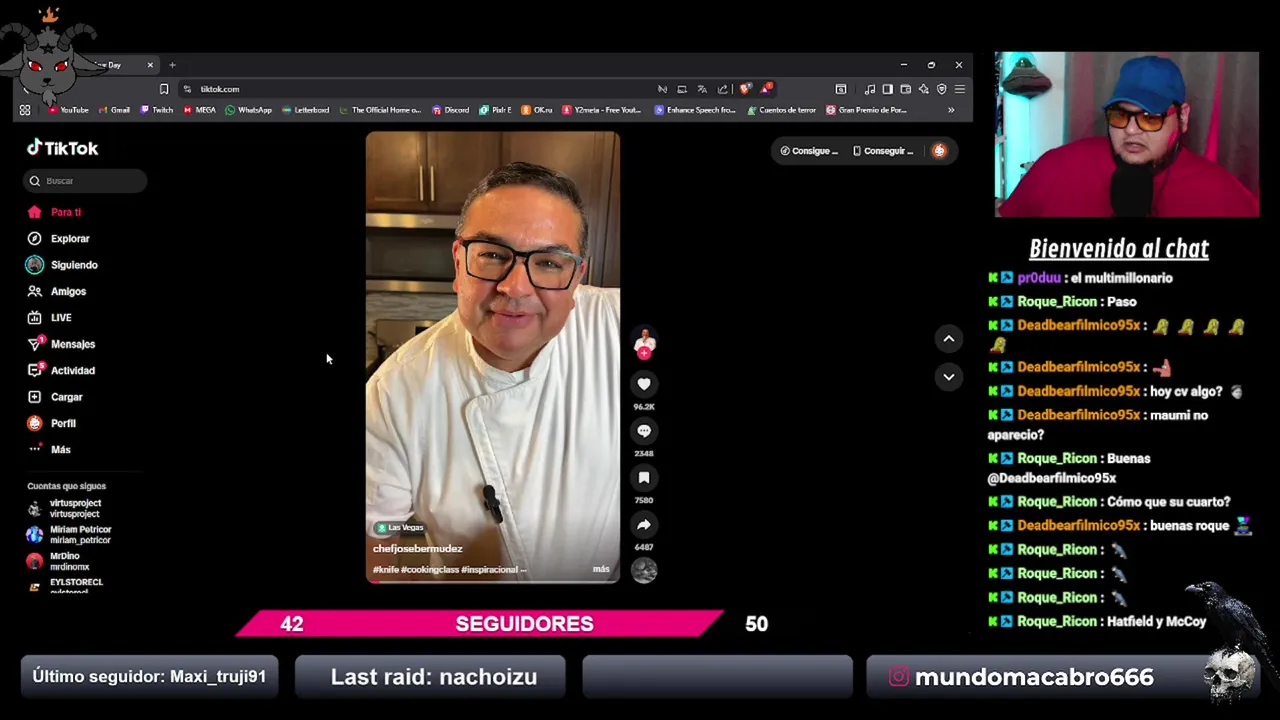Go to next video arrow
1280x720 pixels.
pyautogui.click(x=949, y=377)
